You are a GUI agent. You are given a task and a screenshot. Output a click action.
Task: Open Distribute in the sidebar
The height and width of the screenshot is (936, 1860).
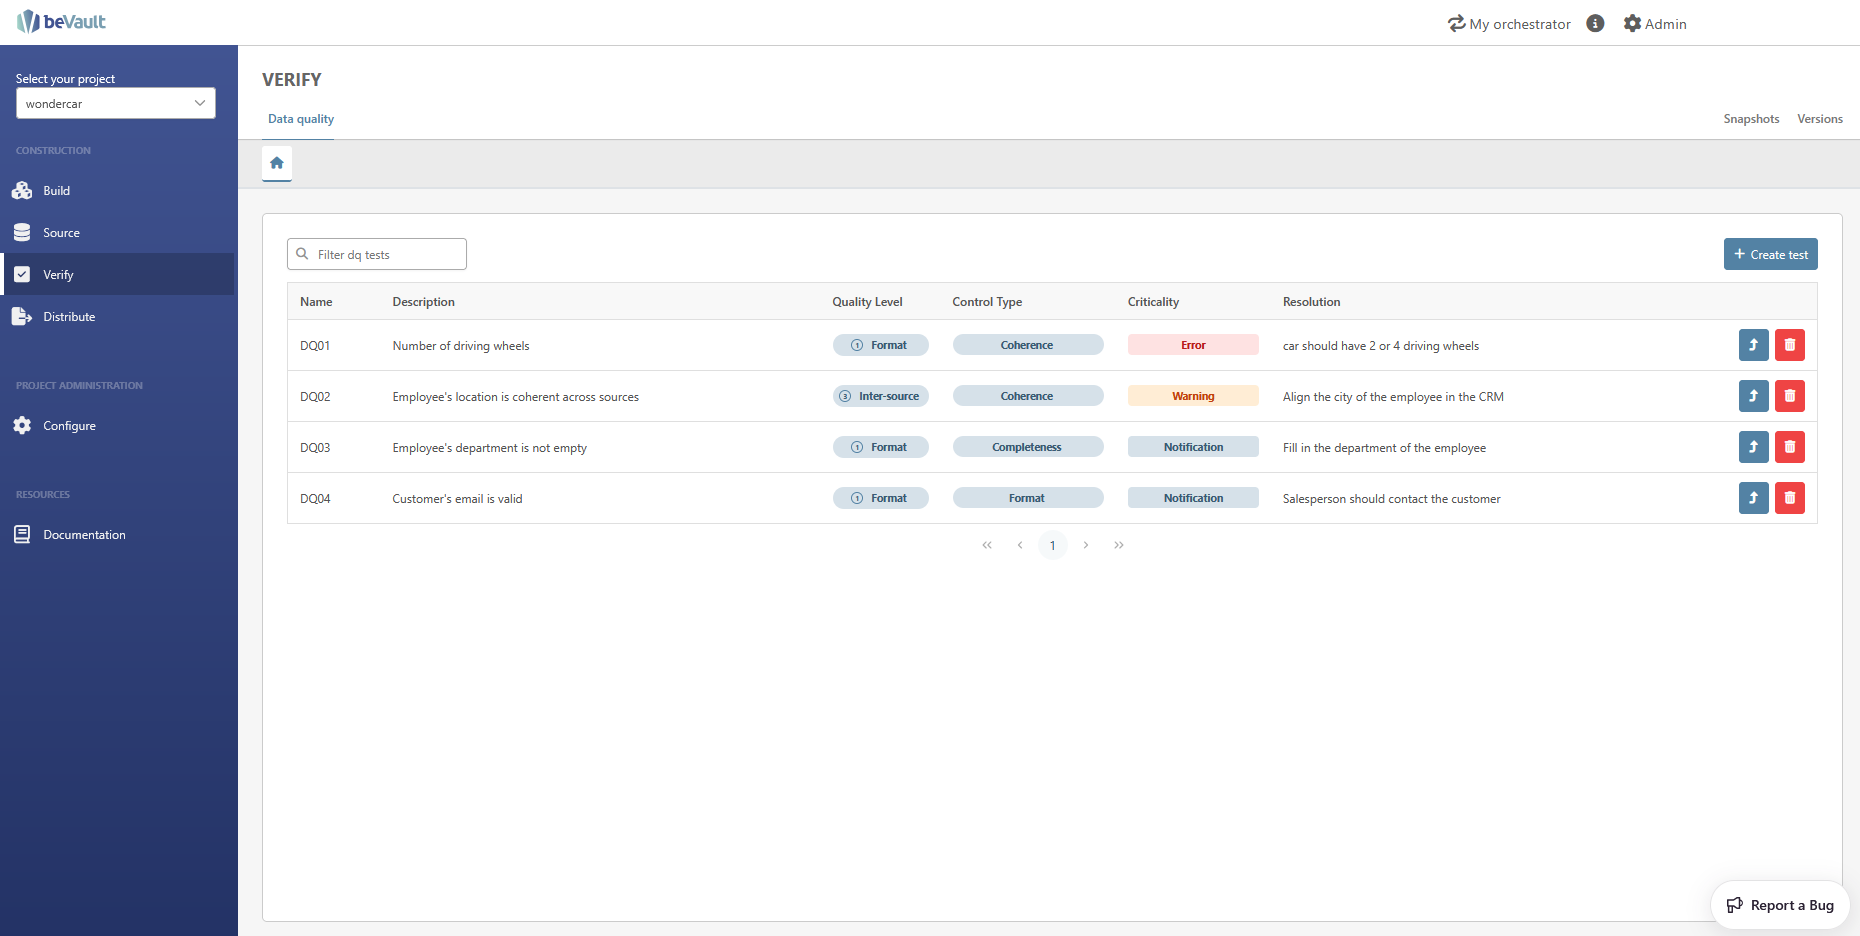69,317
